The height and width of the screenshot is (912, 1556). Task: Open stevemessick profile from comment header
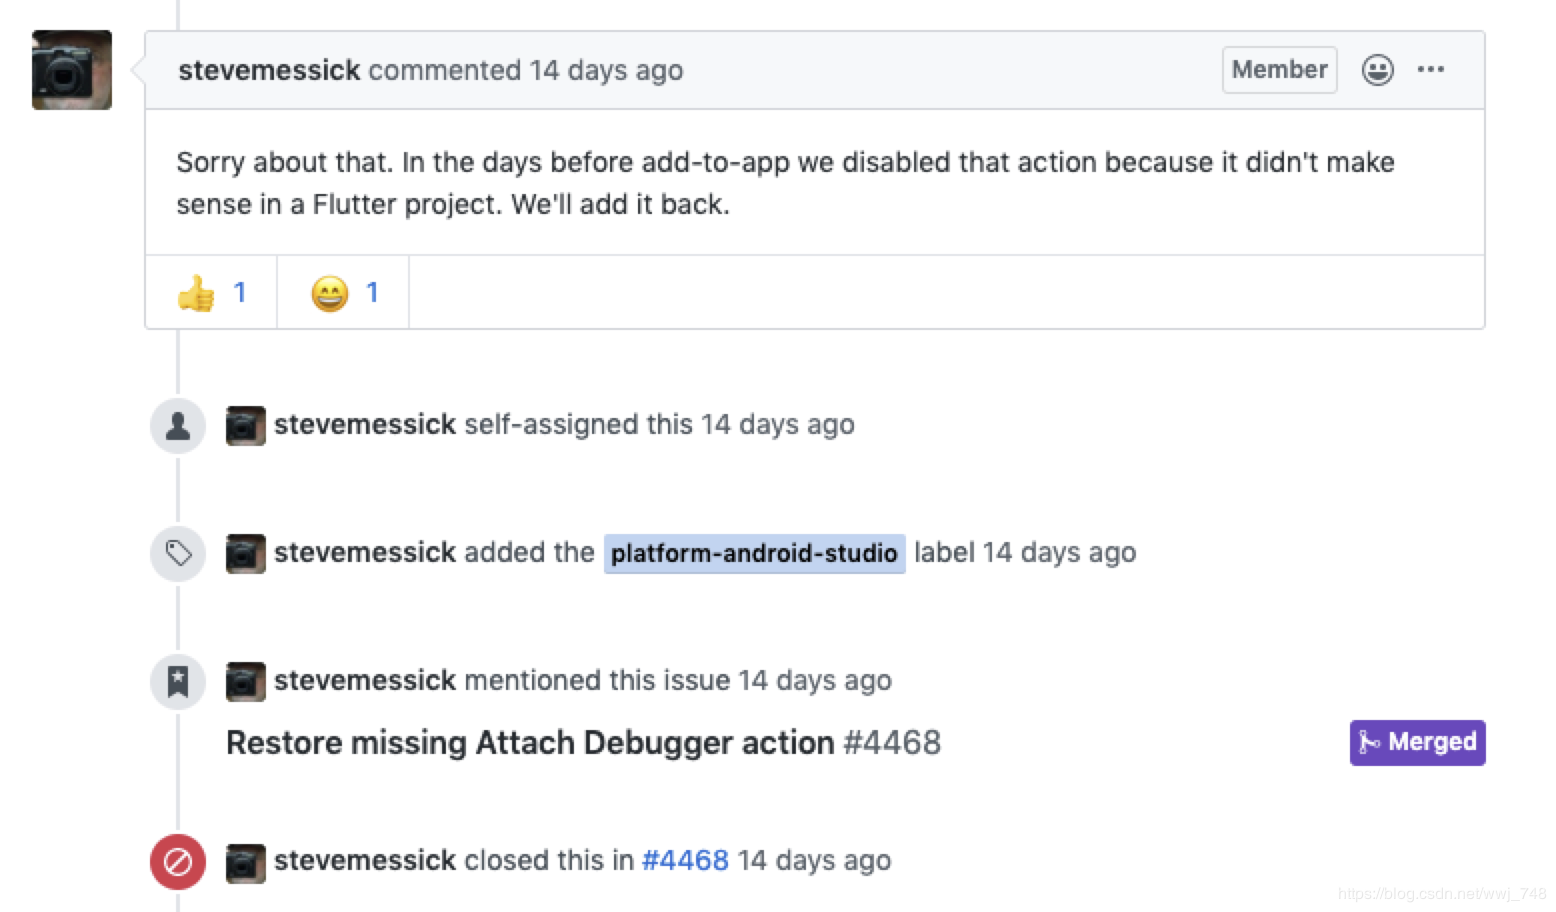pyautogui.click(x=269, y=70)
